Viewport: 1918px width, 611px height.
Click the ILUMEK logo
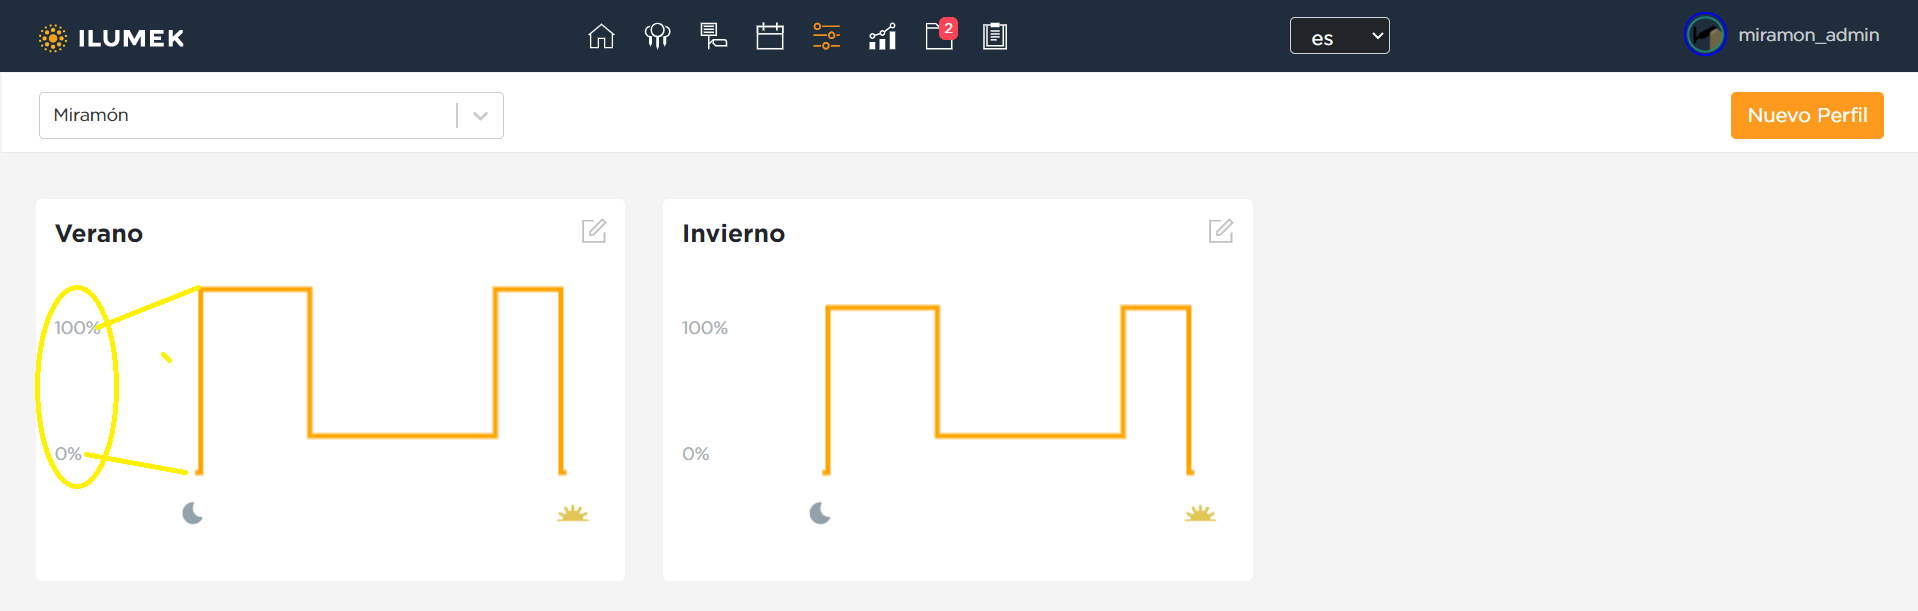(x=112, y=38)
